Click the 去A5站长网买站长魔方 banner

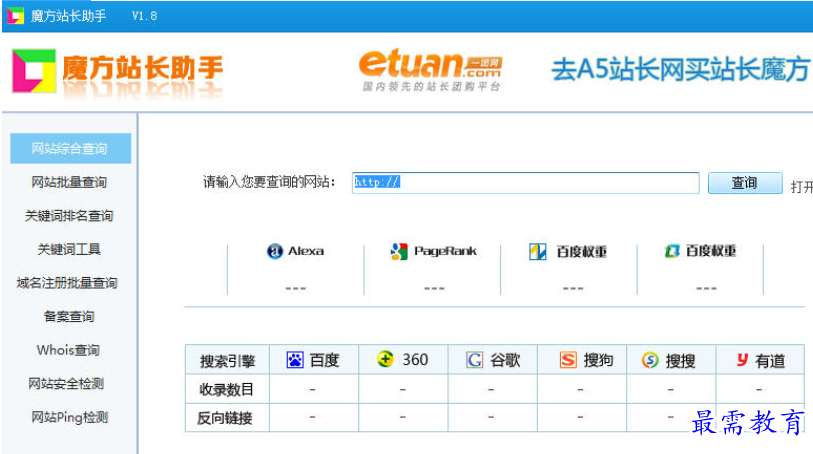(x=681, y=69)
